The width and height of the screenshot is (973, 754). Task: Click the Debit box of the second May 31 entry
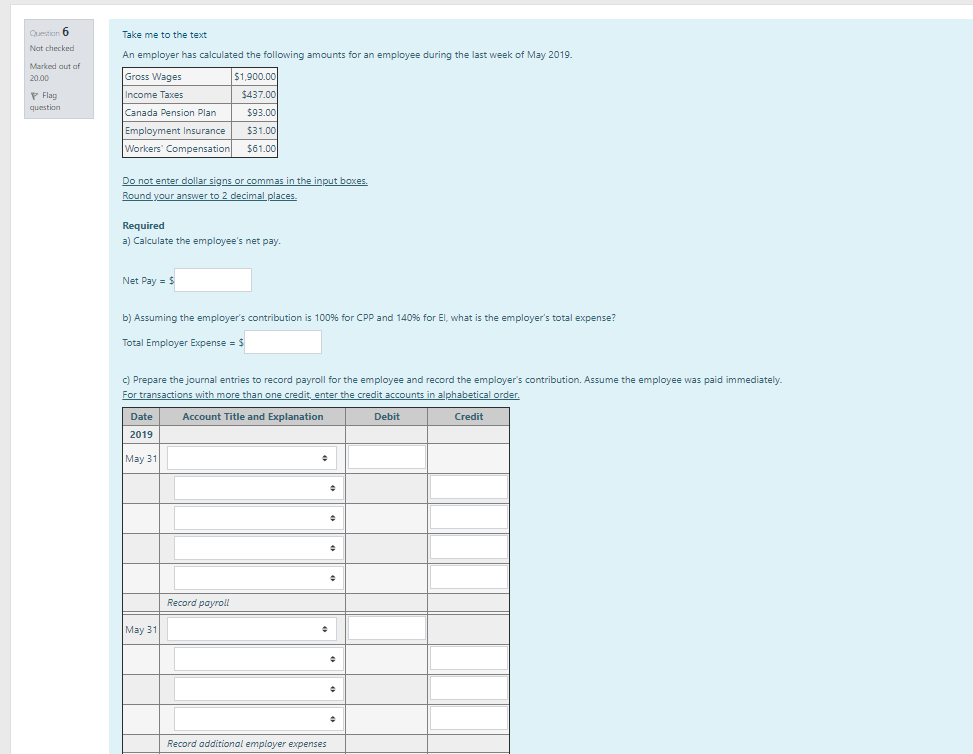tap(386, 629)
